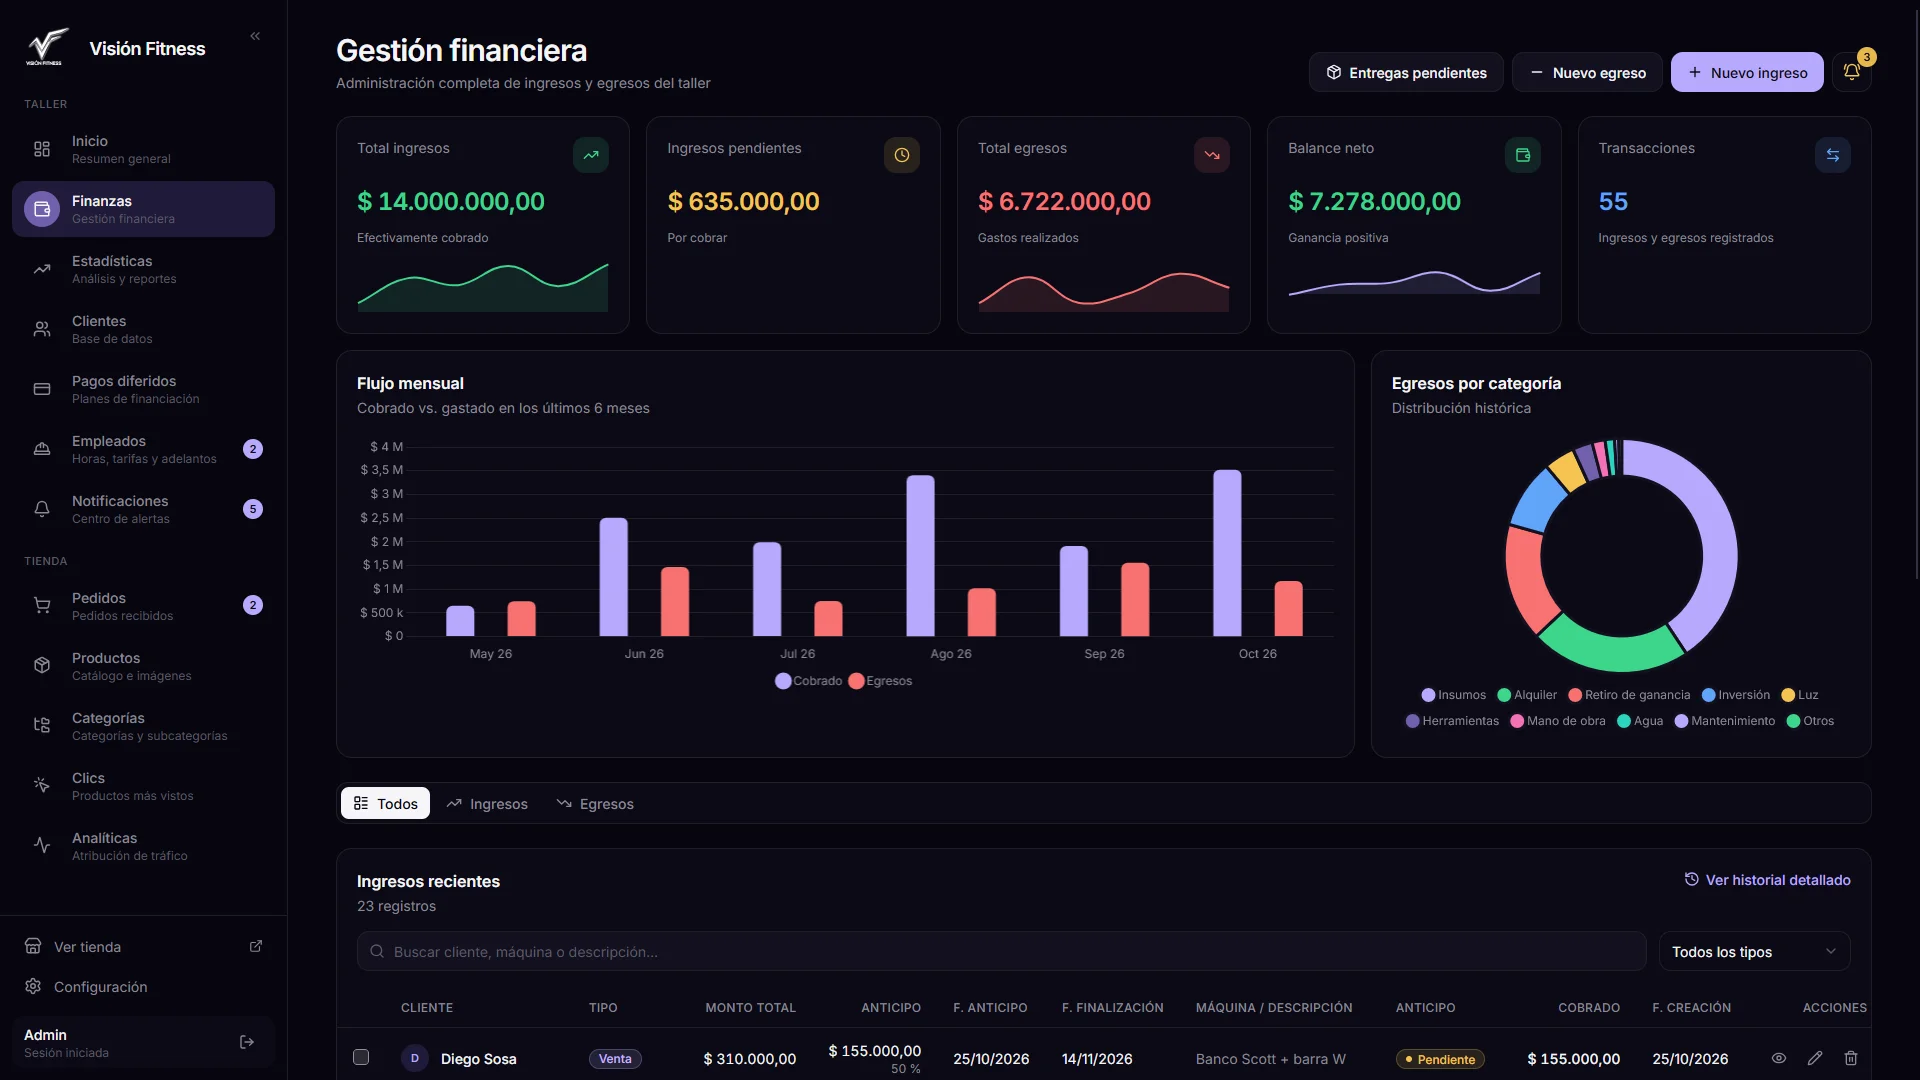Click the Pagos diferidos card icon
The width and height of the screenshot is (1920, 1080).
pyautogui.click(x=42, y=389)
